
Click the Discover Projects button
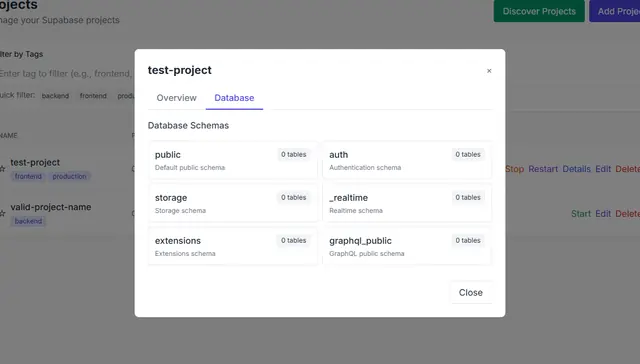[x=539, y=11]
